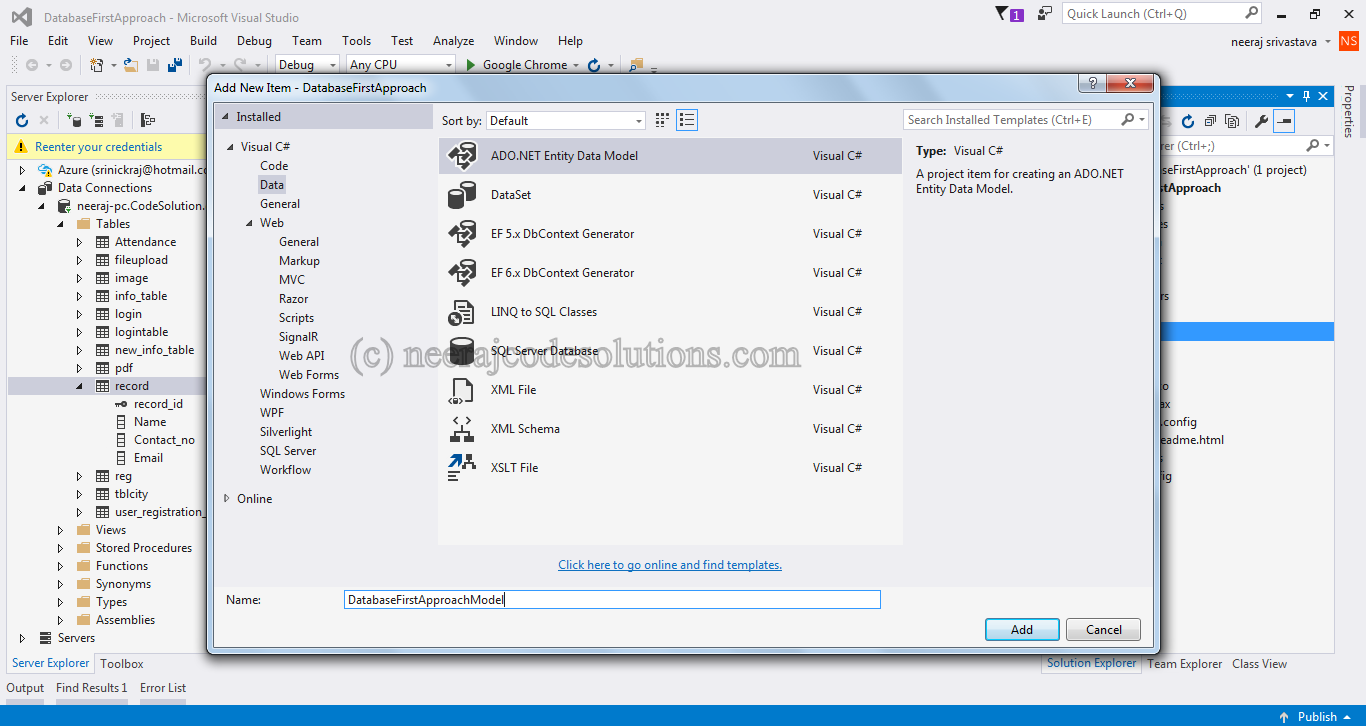Screen dimensions: 1366x726
Task: Collapse the record table in Server Explorer
Action: (x=80, y=386)
